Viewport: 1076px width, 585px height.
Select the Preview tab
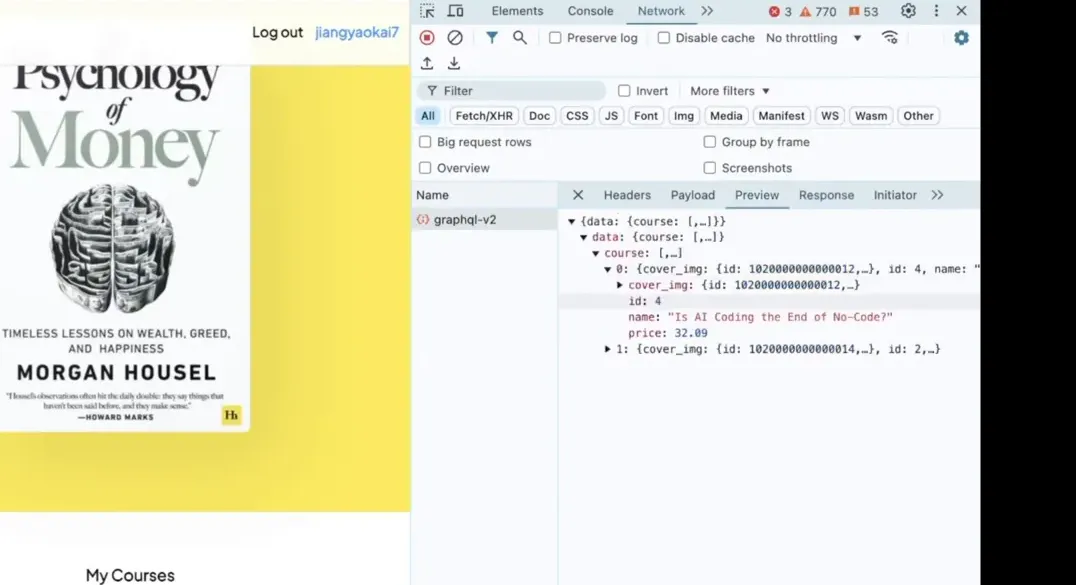coord(757,195)
